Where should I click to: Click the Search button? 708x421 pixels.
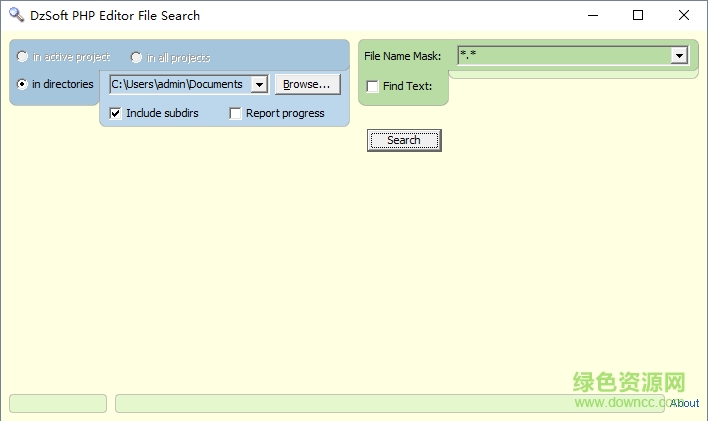tap(403, 140)
